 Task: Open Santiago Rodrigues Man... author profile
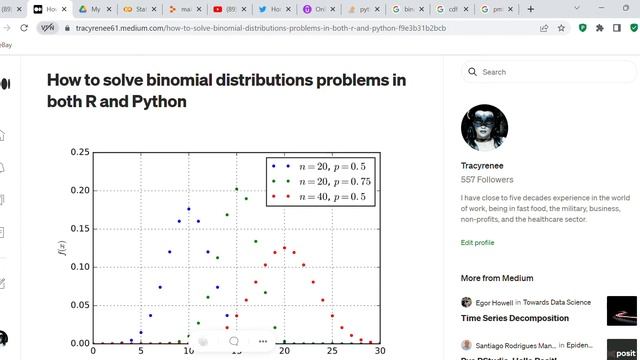pyautogui.click(x=516, y=345)
